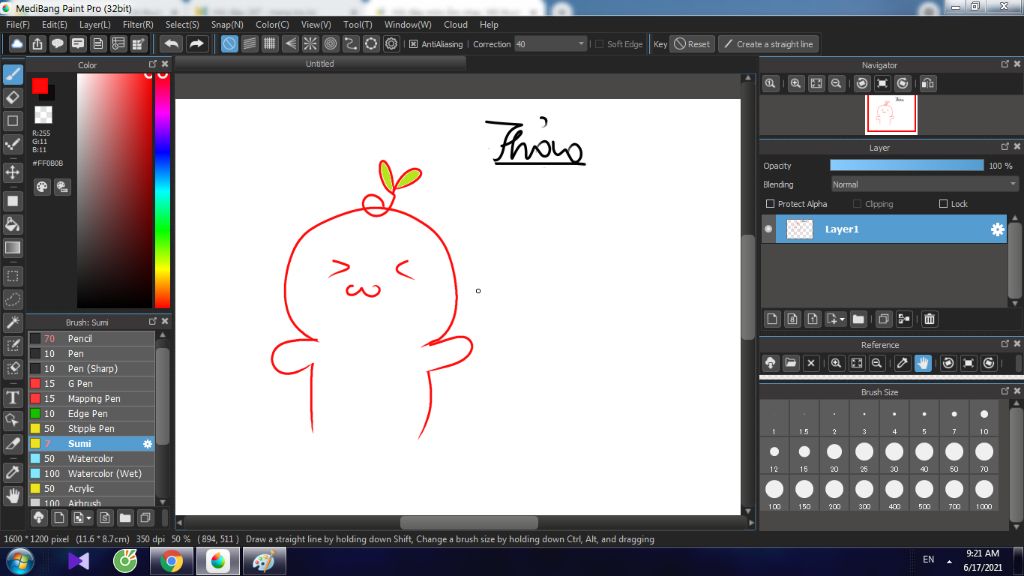Enable parallel snap guide
Image resolution: width=1024 pixels, height=576 pixels.
click(x=249, y=44)
